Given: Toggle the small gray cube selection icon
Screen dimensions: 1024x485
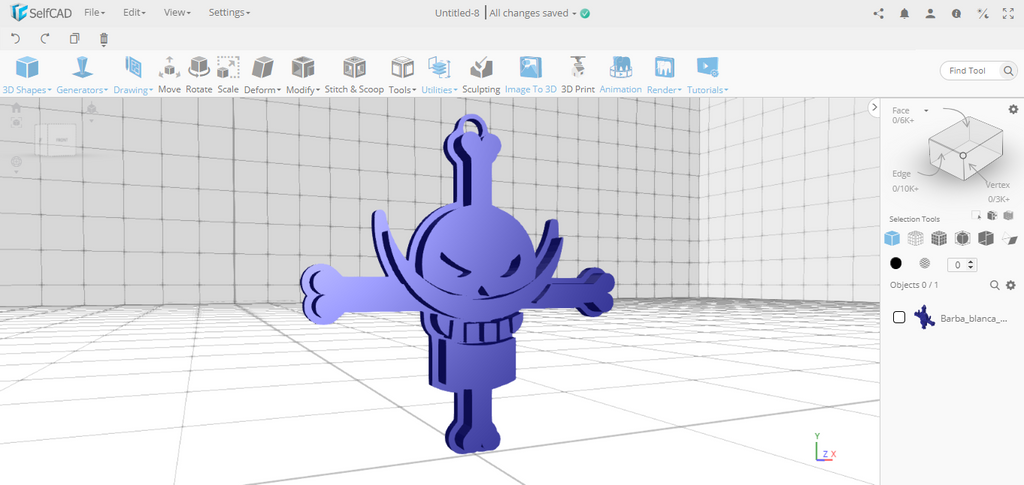Looking at the screenshot, I should (1008, 215).
